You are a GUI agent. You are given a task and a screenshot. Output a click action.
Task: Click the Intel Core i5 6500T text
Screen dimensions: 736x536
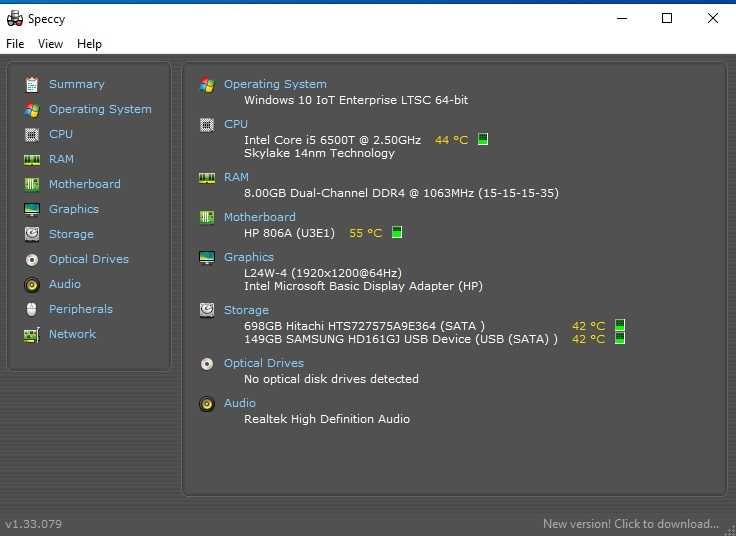click(332, 140)
